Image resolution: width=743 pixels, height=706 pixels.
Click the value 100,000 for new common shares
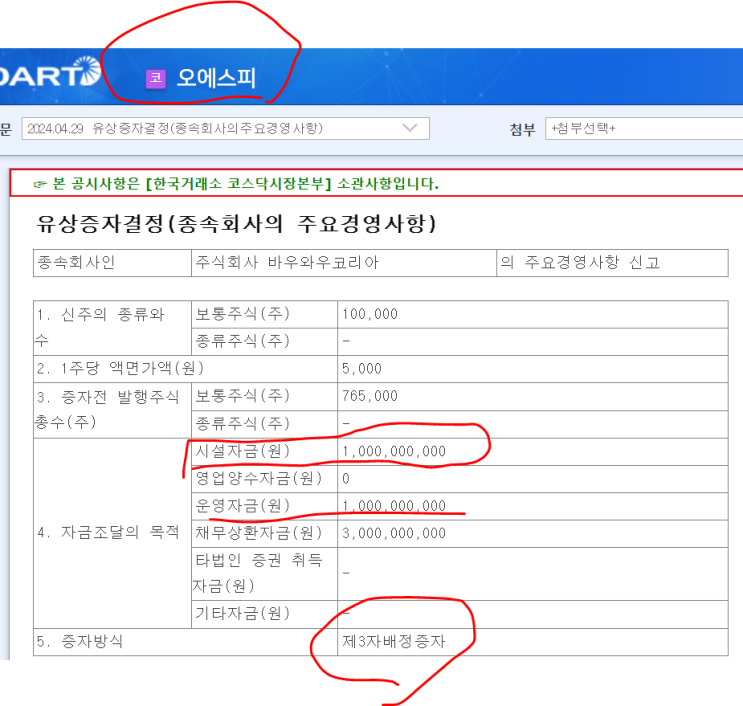(370, 314)
